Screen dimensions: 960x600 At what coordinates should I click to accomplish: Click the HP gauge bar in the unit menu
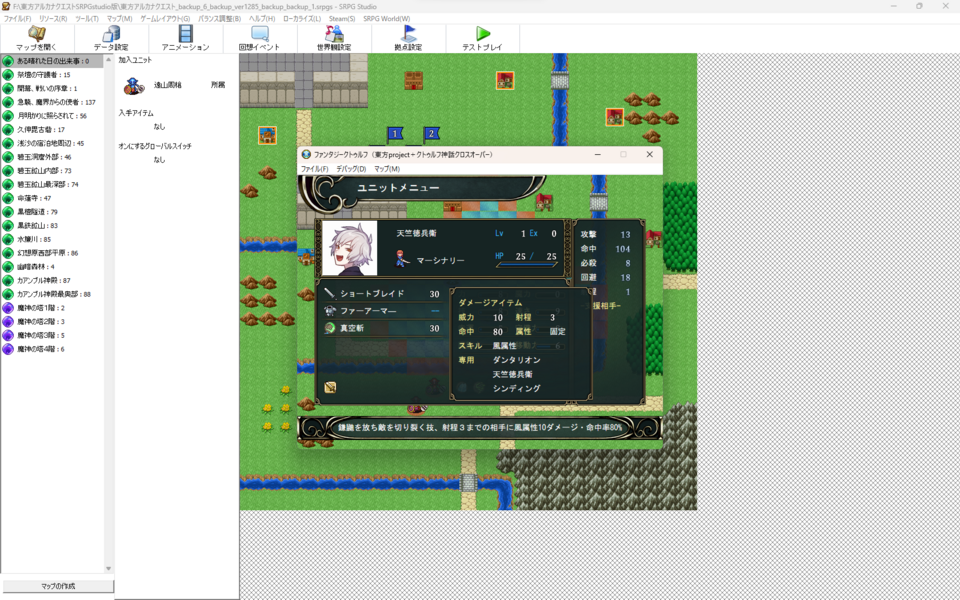[527, 264]
